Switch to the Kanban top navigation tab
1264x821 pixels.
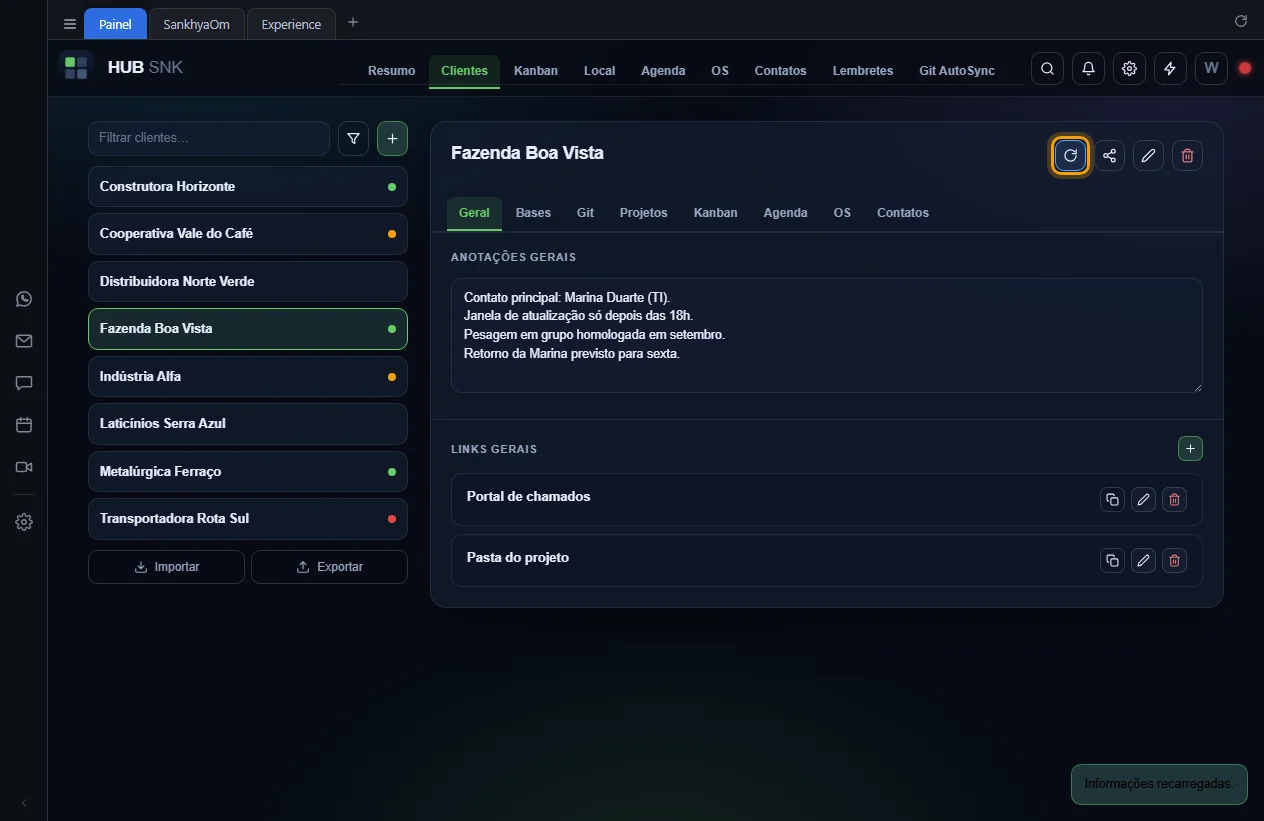pos(536,71)
